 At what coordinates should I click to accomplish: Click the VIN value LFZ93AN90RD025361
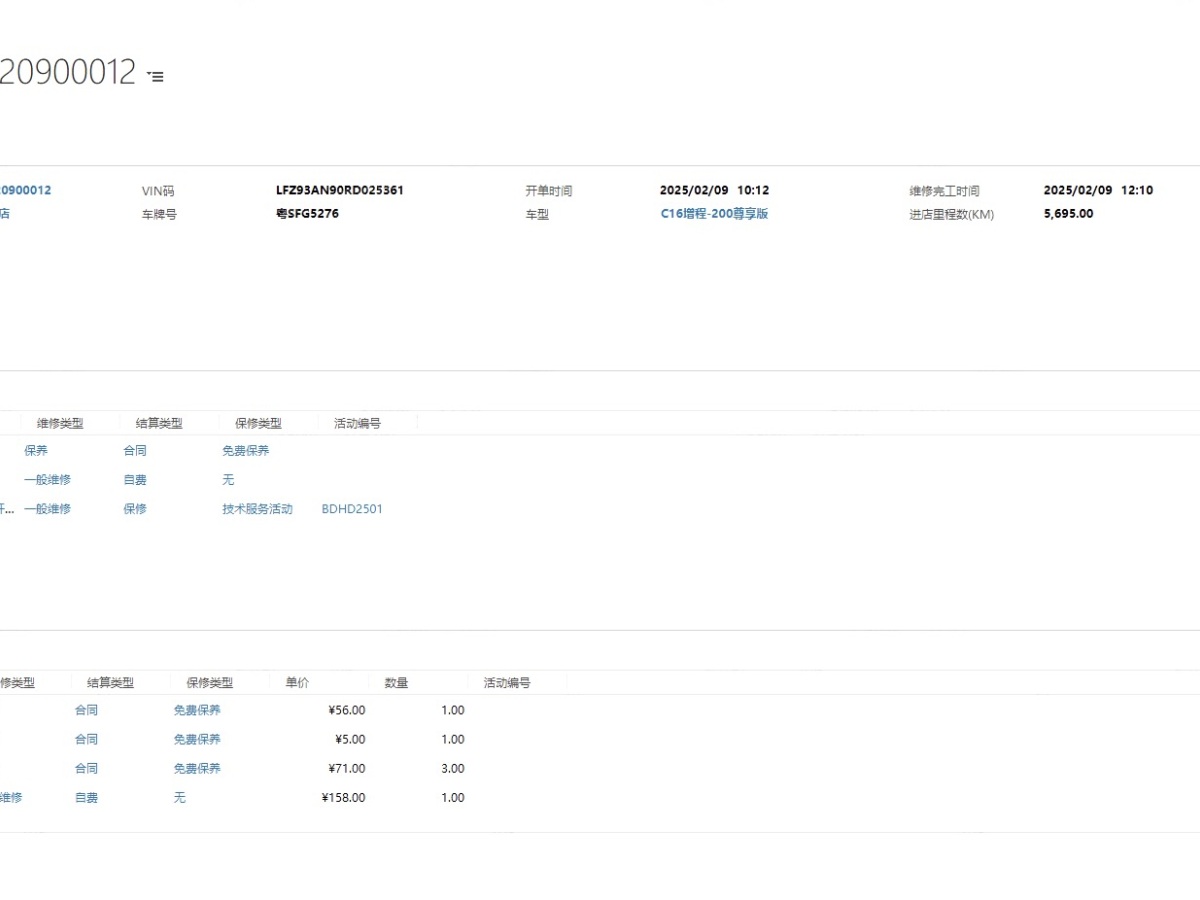pos(340,190)
